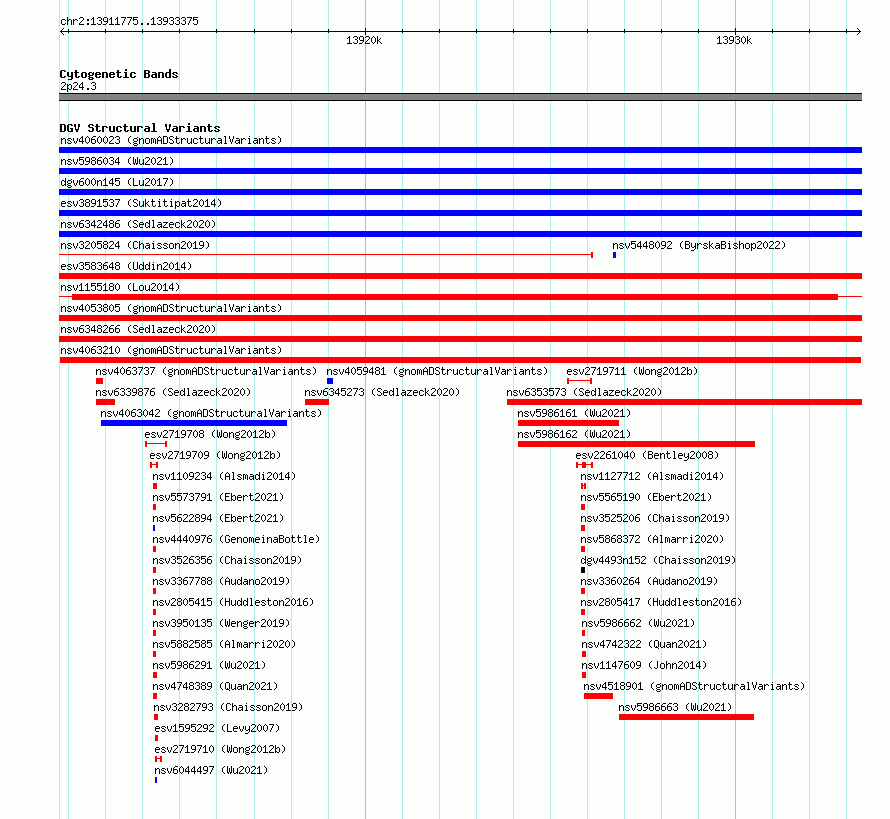This screenshot has height=819, width=890.
Task: Click esv1595292 (Levy2007) label
Action: pyautogui.click(x=217, y=728)
